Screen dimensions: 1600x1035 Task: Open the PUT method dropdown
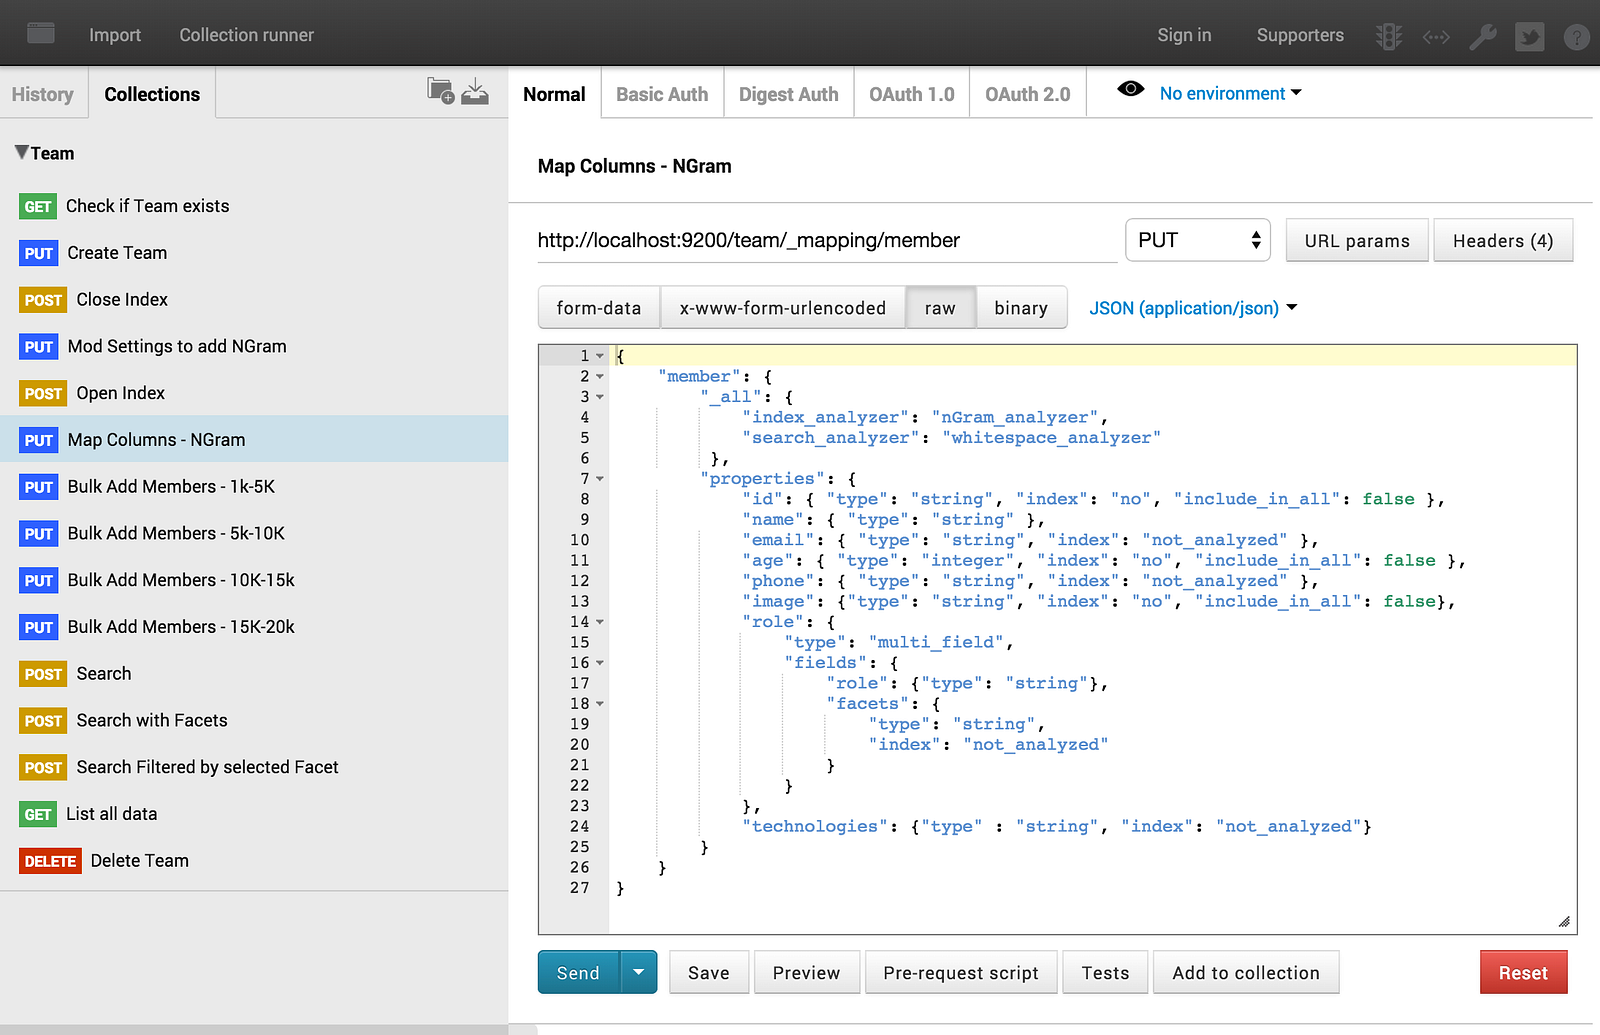pyautogui.click(x=1198, y=240)
